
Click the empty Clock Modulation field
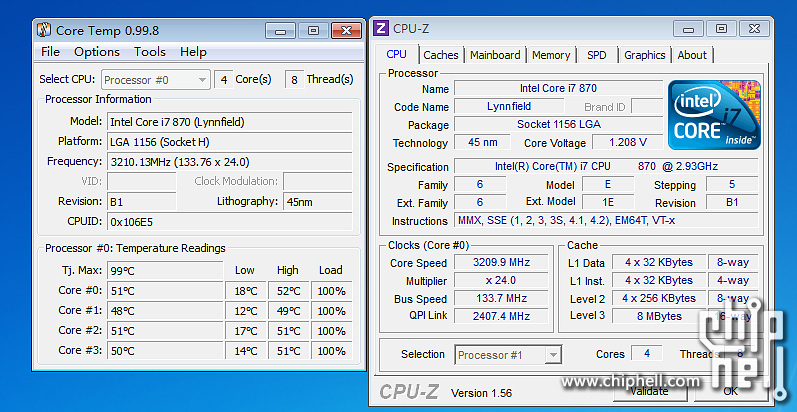(x=317, y=181)
